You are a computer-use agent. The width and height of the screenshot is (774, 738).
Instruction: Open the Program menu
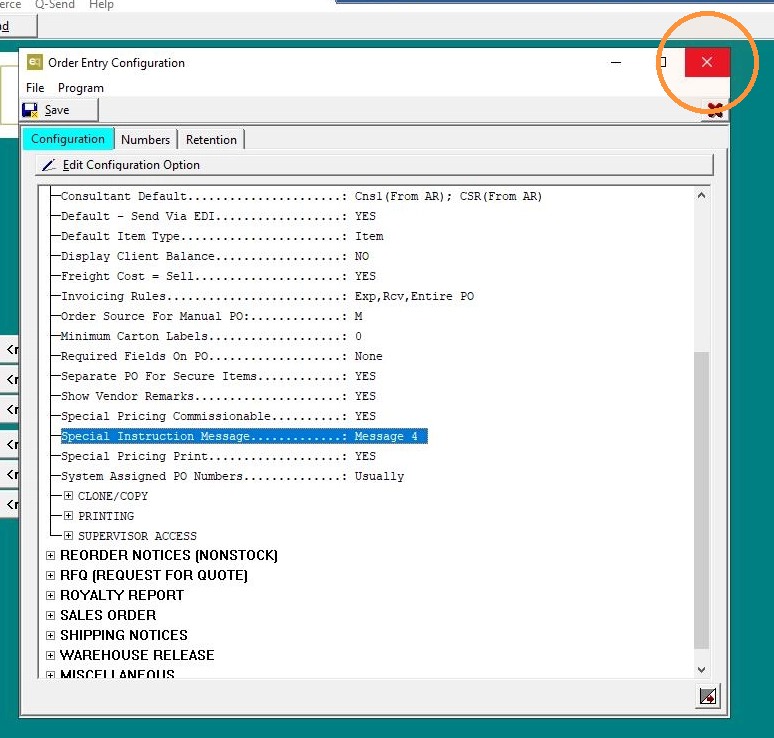[81, 88]
